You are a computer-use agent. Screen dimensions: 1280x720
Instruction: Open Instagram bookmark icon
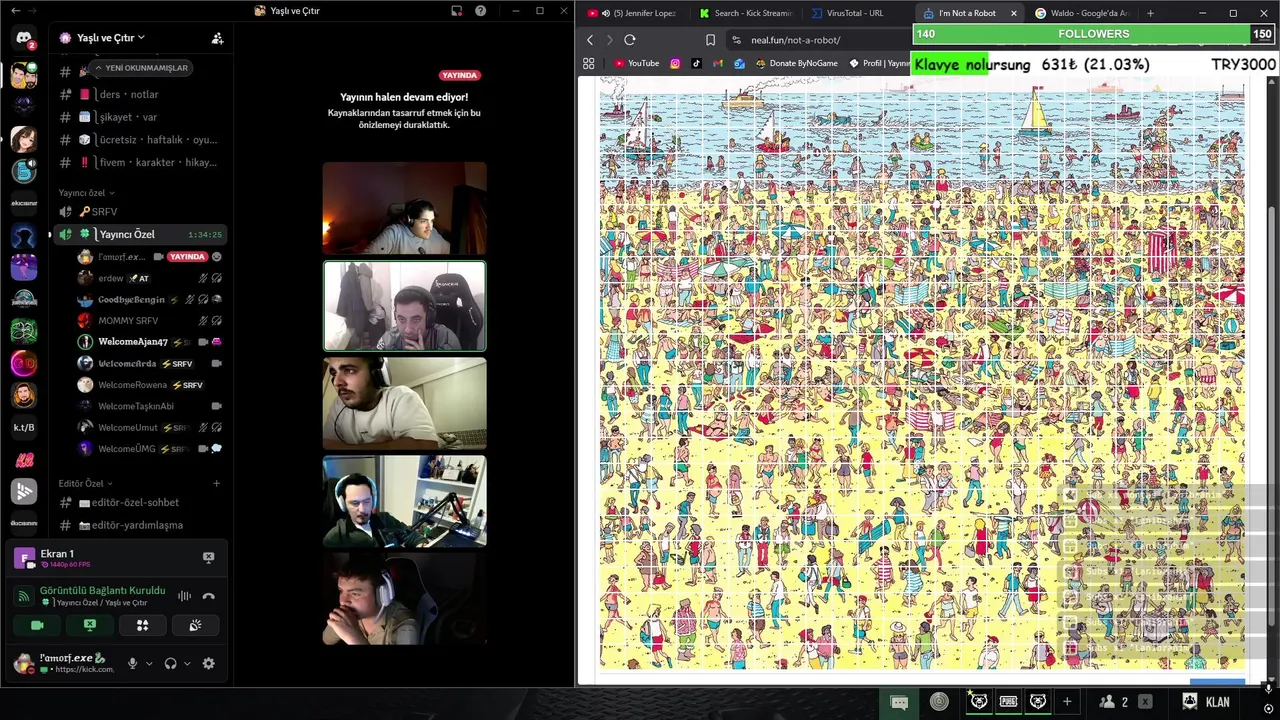pyautogui.click(x=675, y=63)
